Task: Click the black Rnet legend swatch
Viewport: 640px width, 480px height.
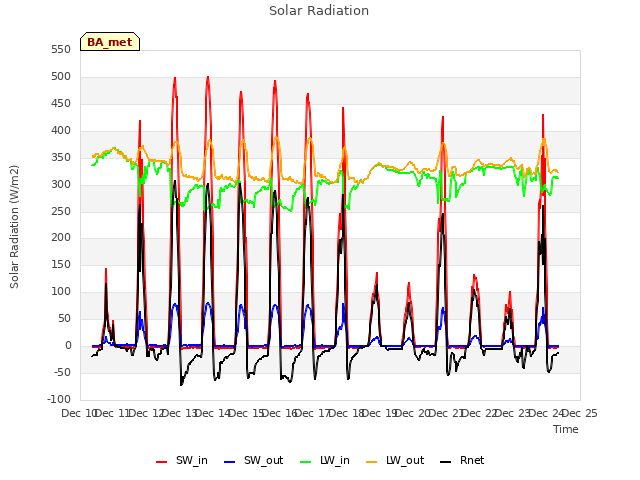Action: [446, 462]
